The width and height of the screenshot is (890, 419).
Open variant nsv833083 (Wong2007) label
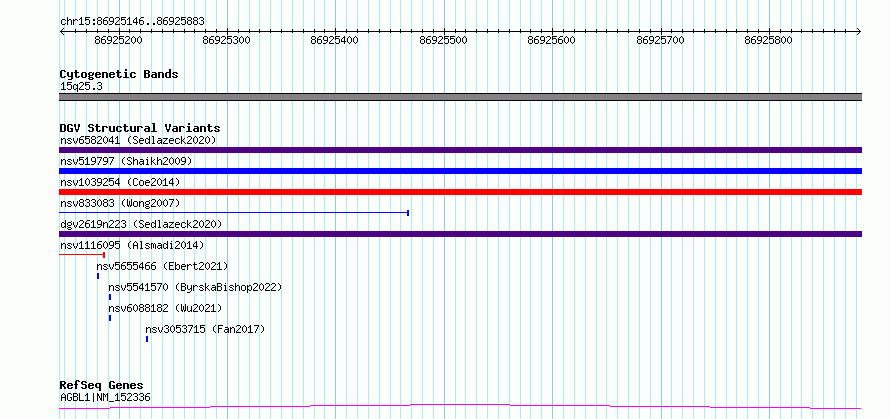tap(120, 203)
